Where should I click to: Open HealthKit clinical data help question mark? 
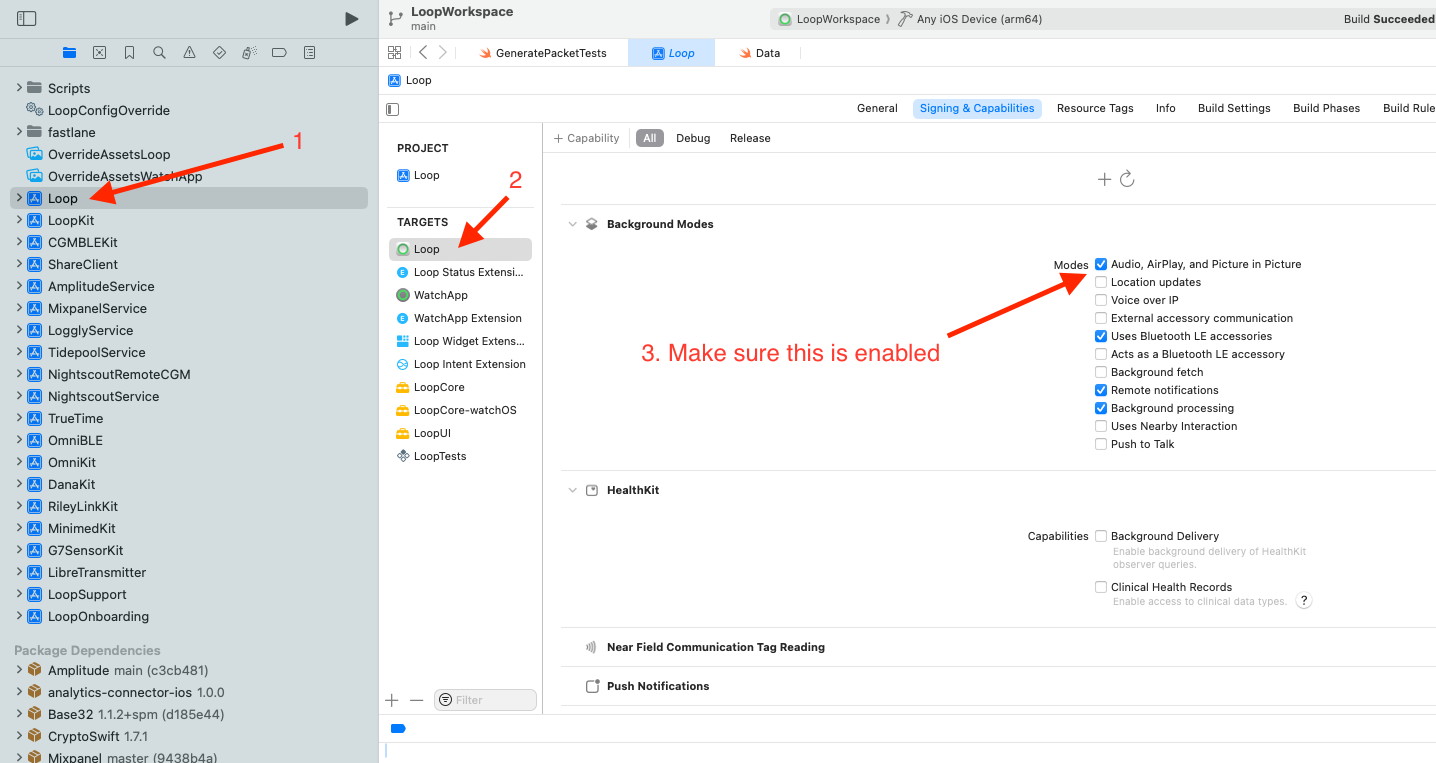click(1303, 601)
